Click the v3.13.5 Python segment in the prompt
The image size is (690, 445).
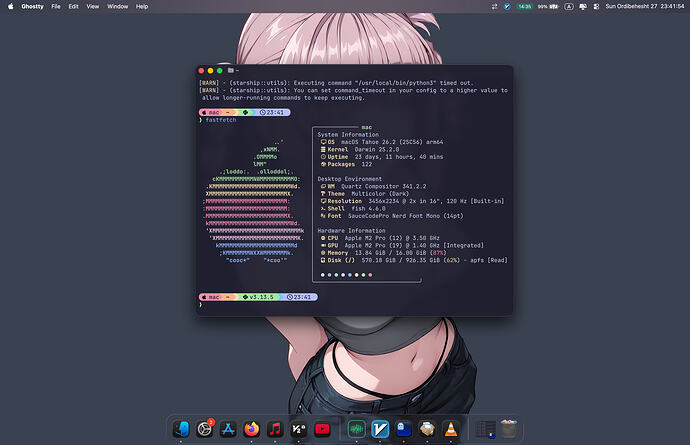pos(260,297)
